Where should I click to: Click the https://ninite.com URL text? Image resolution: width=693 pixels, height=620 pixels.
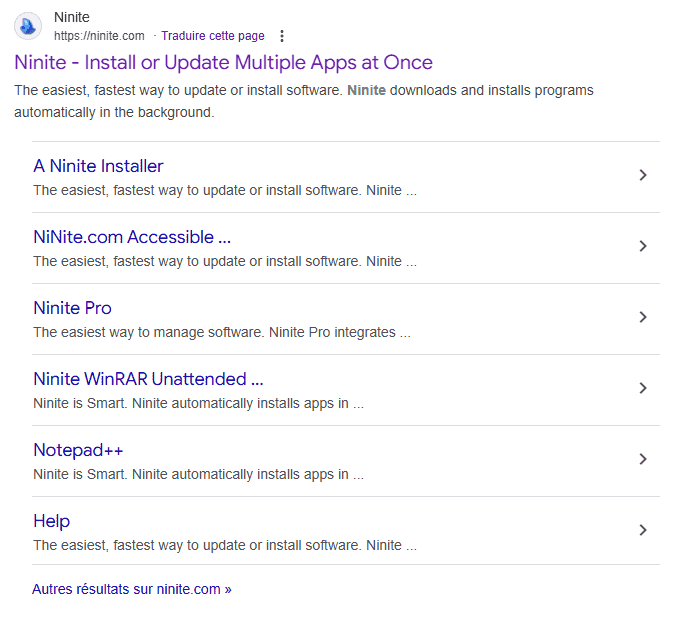pyautogui.click(x=99, y=36)
